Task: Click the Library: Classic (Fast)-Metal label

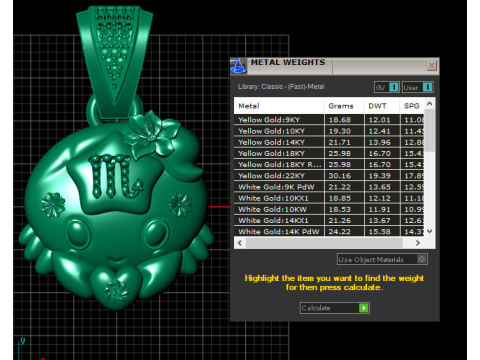Action: 281,87
